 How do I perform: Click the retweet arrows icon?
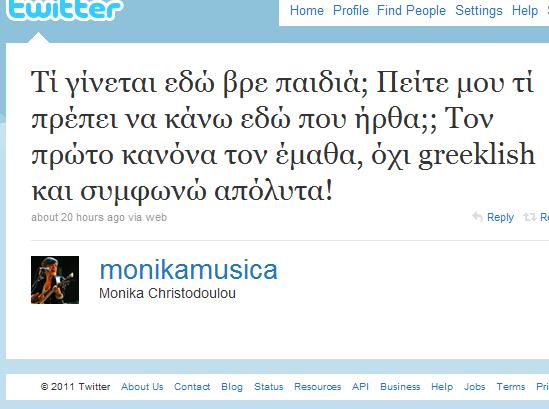pos(530,217)
